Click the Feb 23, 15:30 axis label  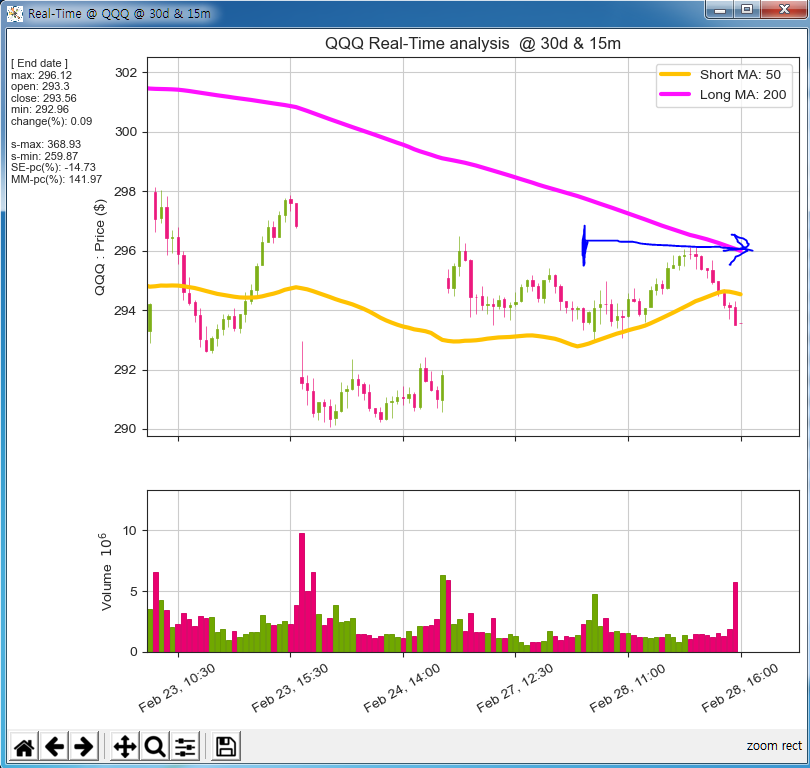290,688
